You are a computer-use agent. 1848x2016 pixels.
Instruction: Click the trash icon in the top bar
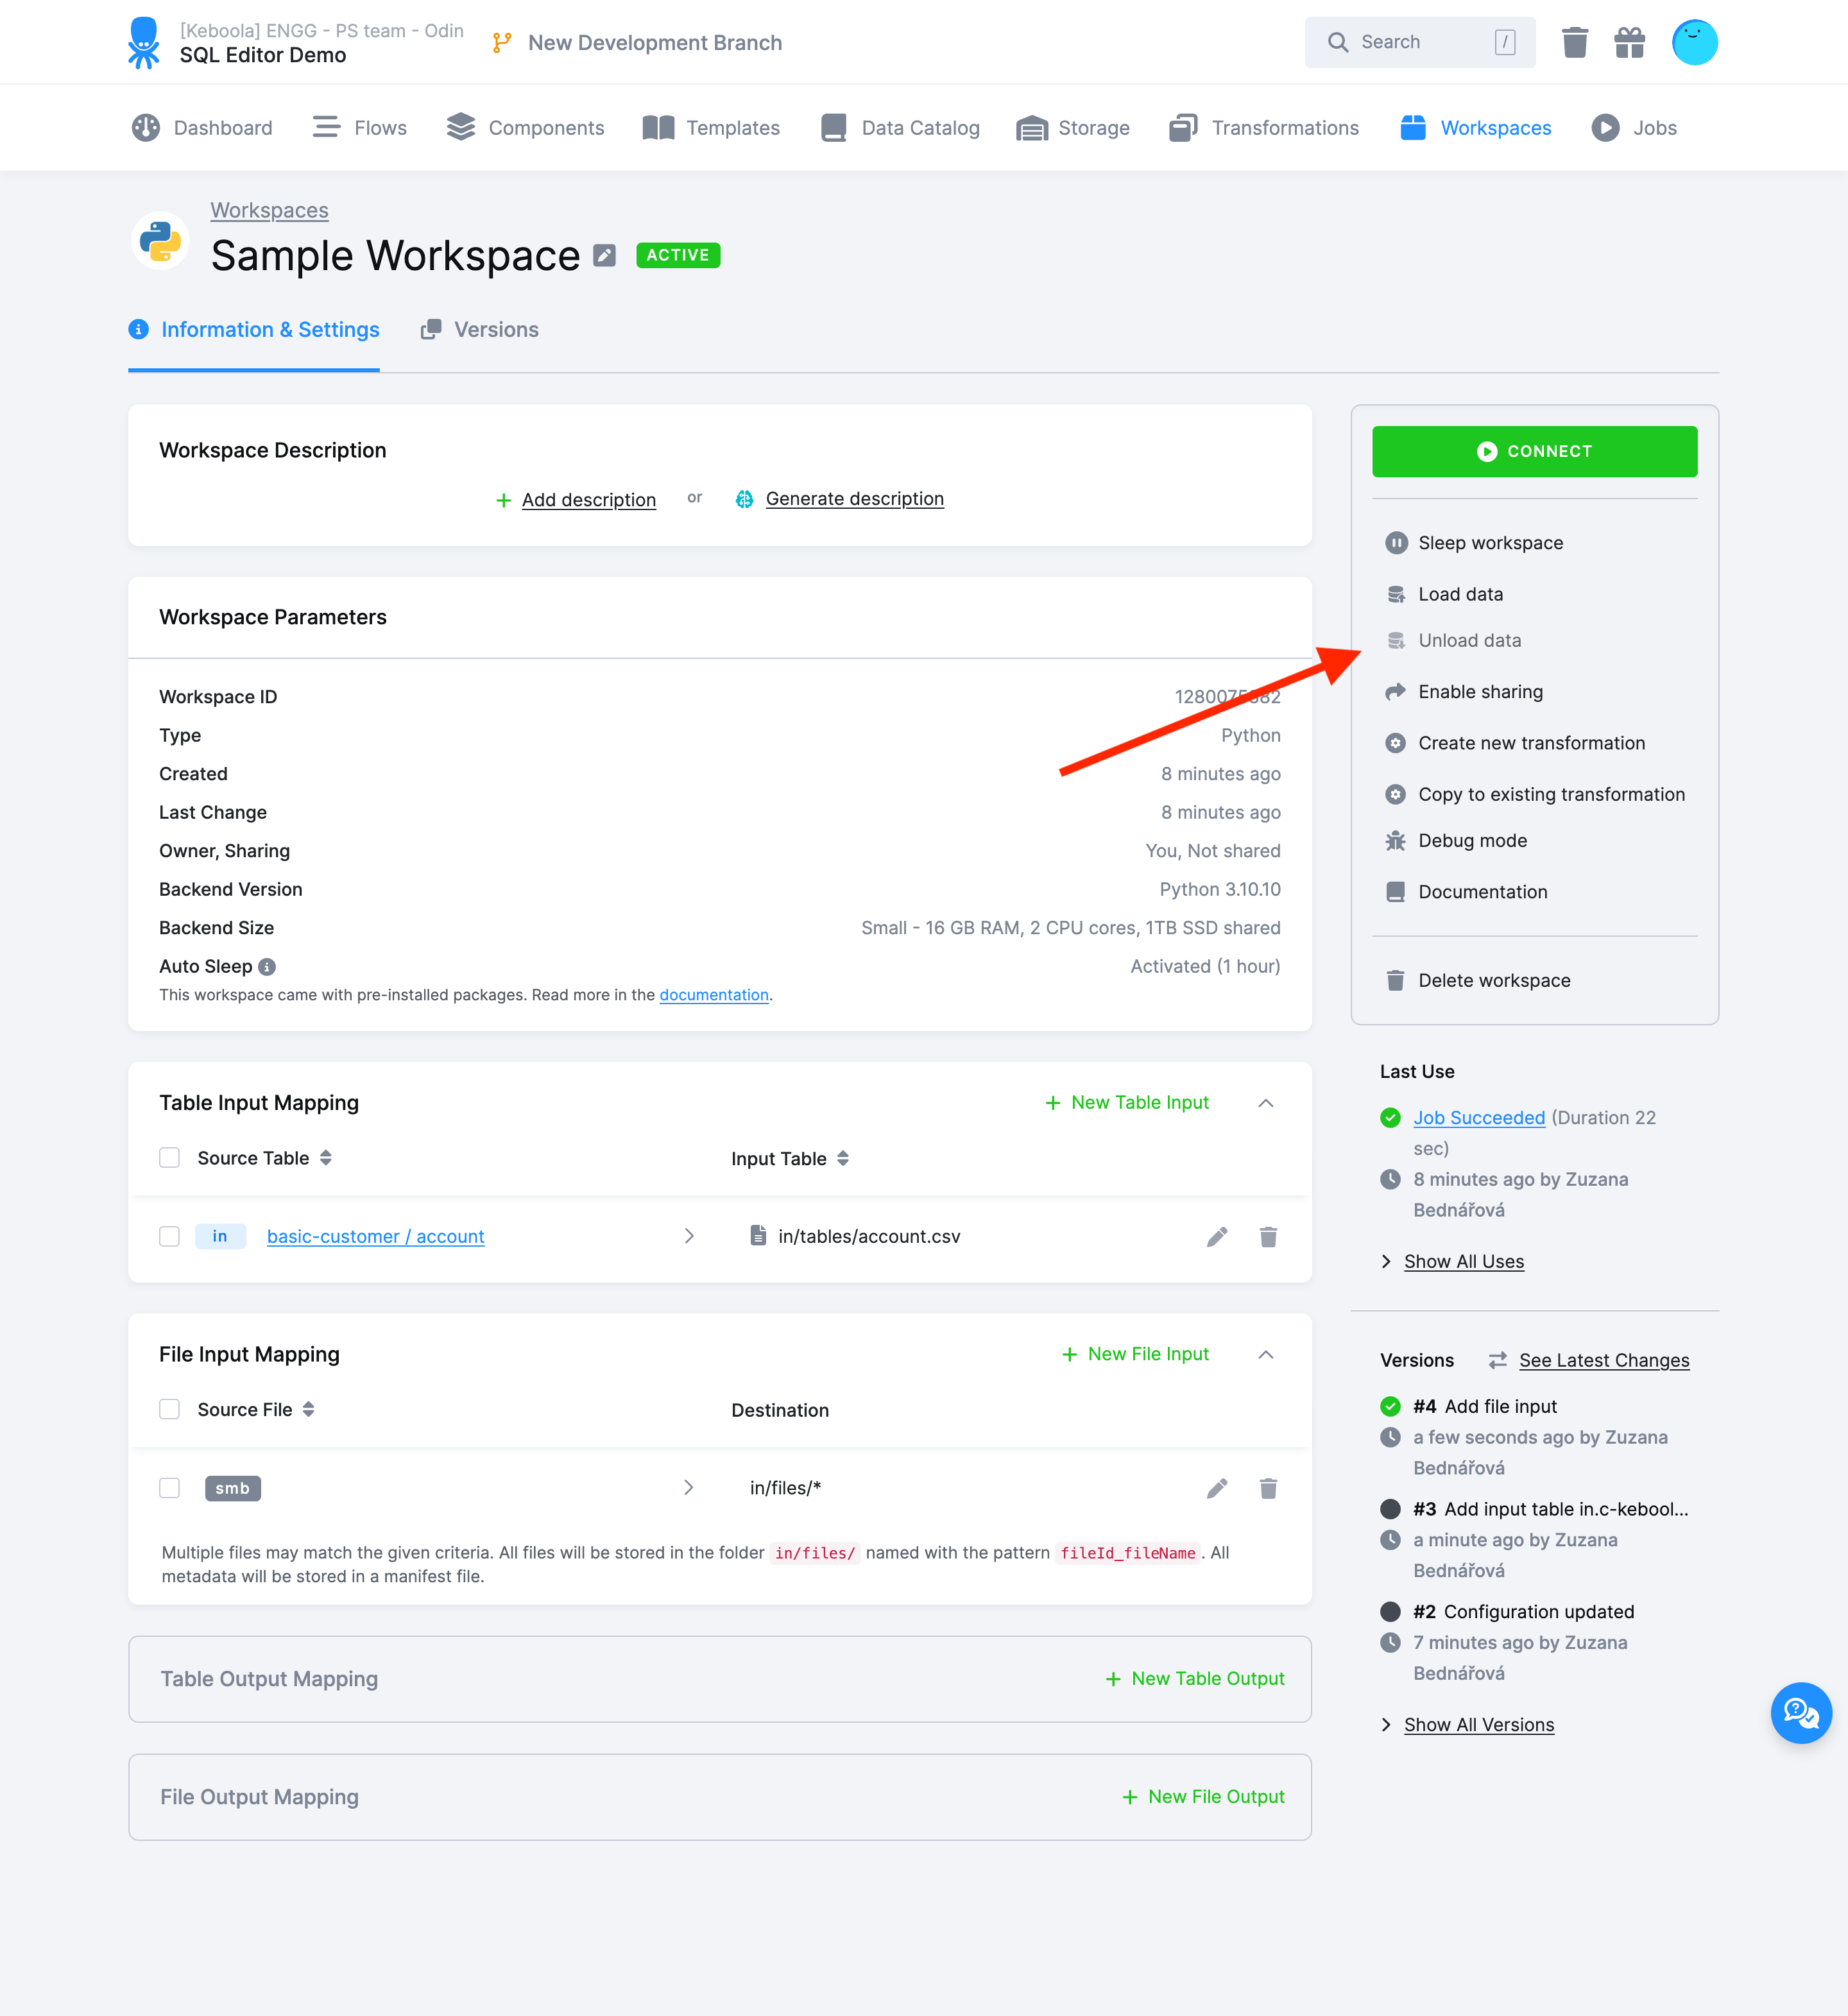[1574, 42]
